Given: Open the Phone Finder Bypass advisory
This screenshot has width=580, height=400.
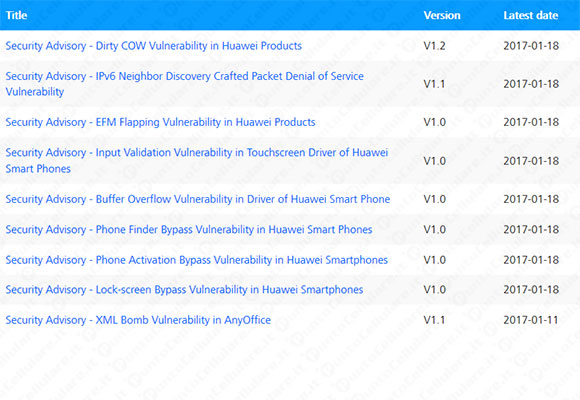Looking at the screenshot, I should click(x=189, y=229).
